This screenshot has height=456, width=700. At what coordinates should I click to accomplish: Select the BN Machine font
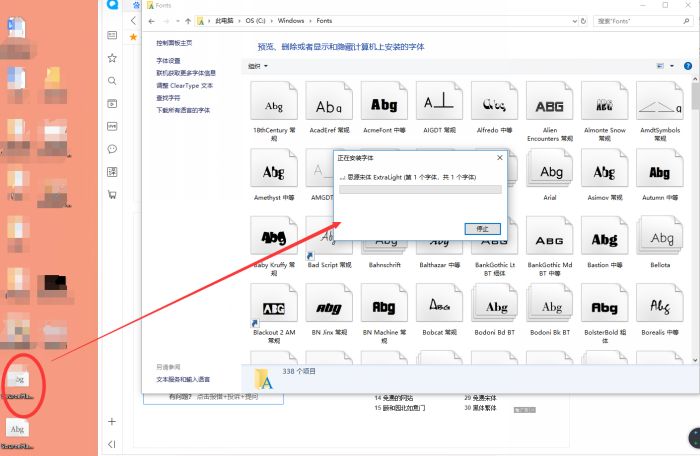point(384,313)
